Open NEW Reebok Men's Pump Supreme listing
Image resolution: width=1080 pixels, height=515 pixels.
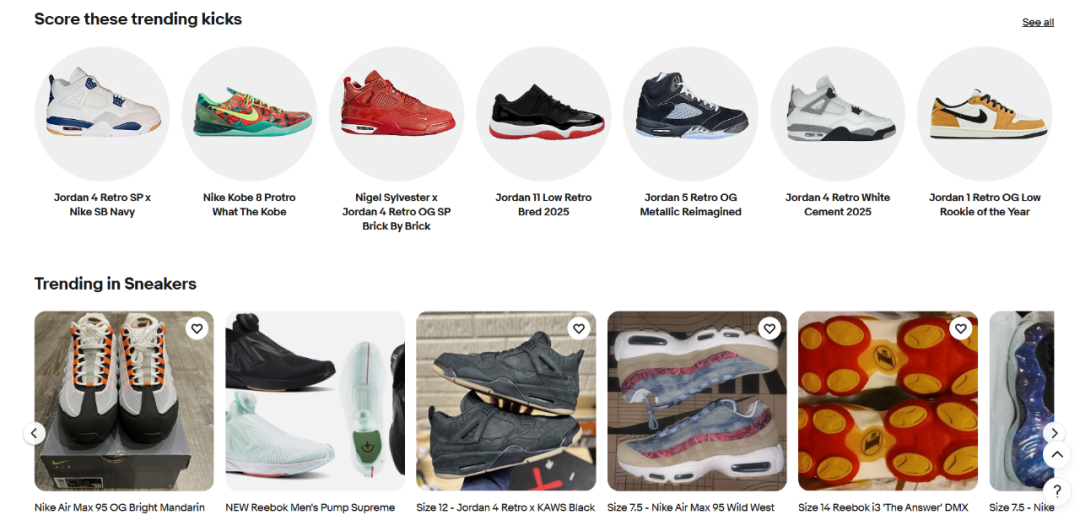(x=310, y=507)
